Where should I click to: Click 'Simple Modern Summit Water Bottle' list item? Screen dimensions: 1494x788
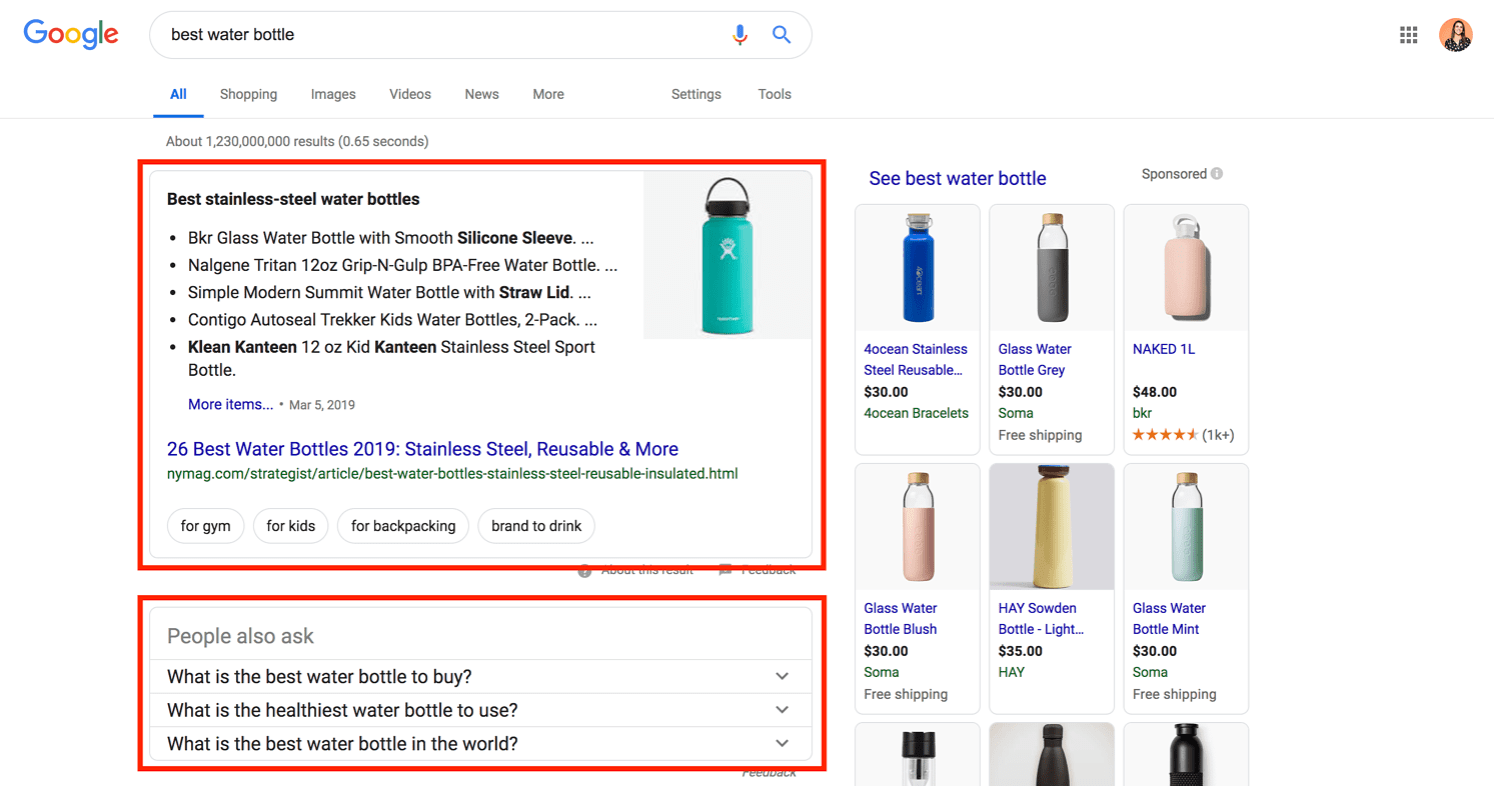point(390,293)
